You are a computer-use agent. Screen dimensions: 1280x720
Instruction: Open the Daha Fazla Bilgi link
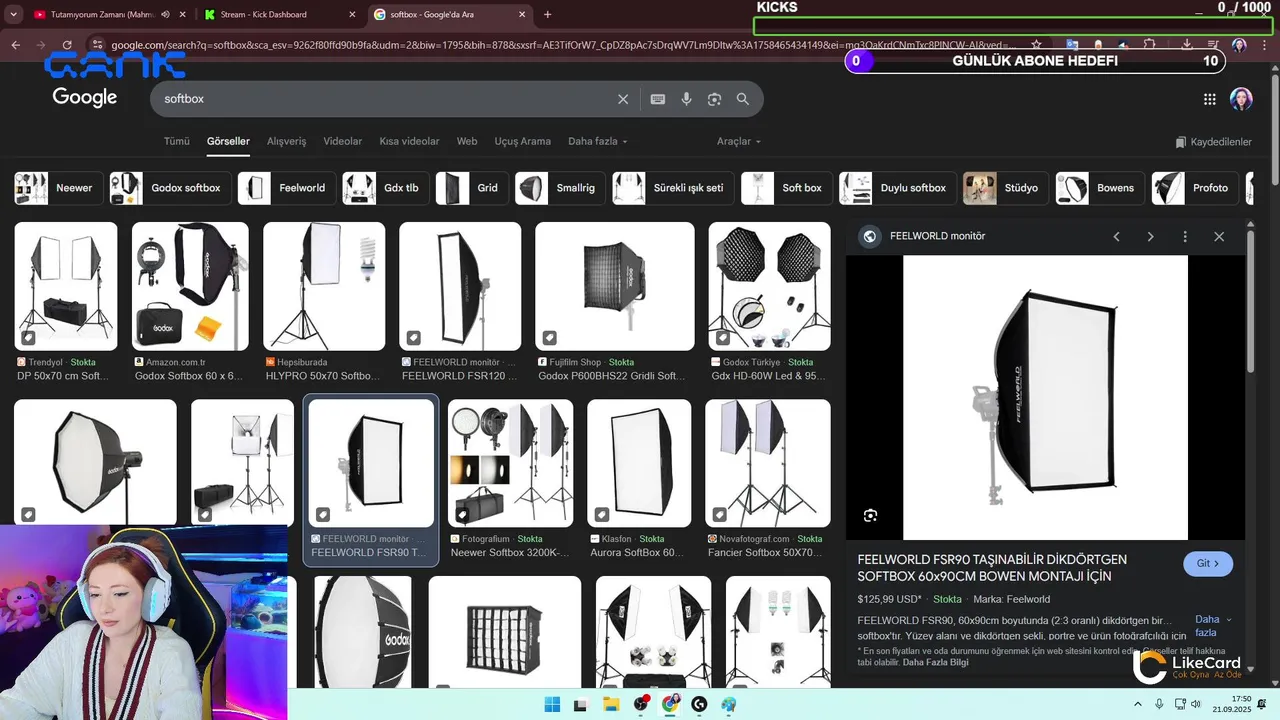coord(935,662)
